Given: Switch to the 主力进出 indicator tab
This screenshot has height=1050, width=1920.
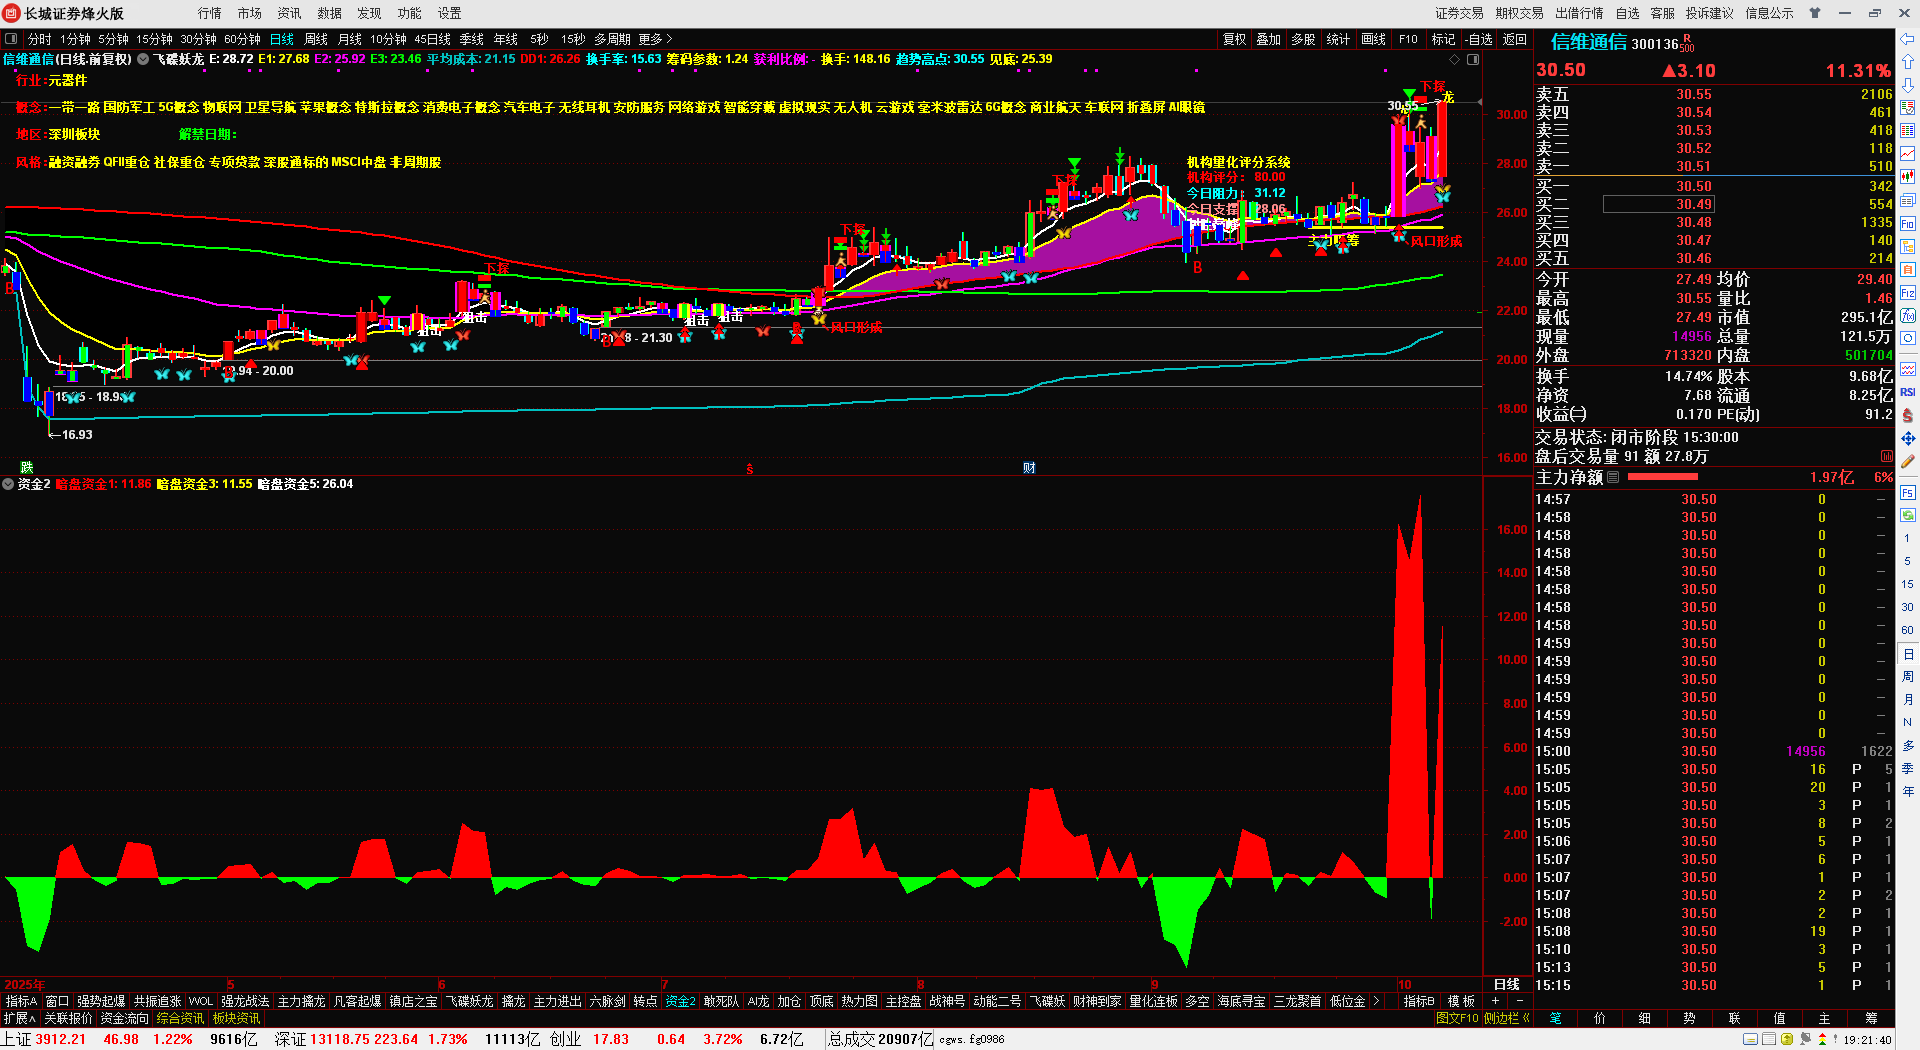Looking at the screenshot, I should [557, 1001].
